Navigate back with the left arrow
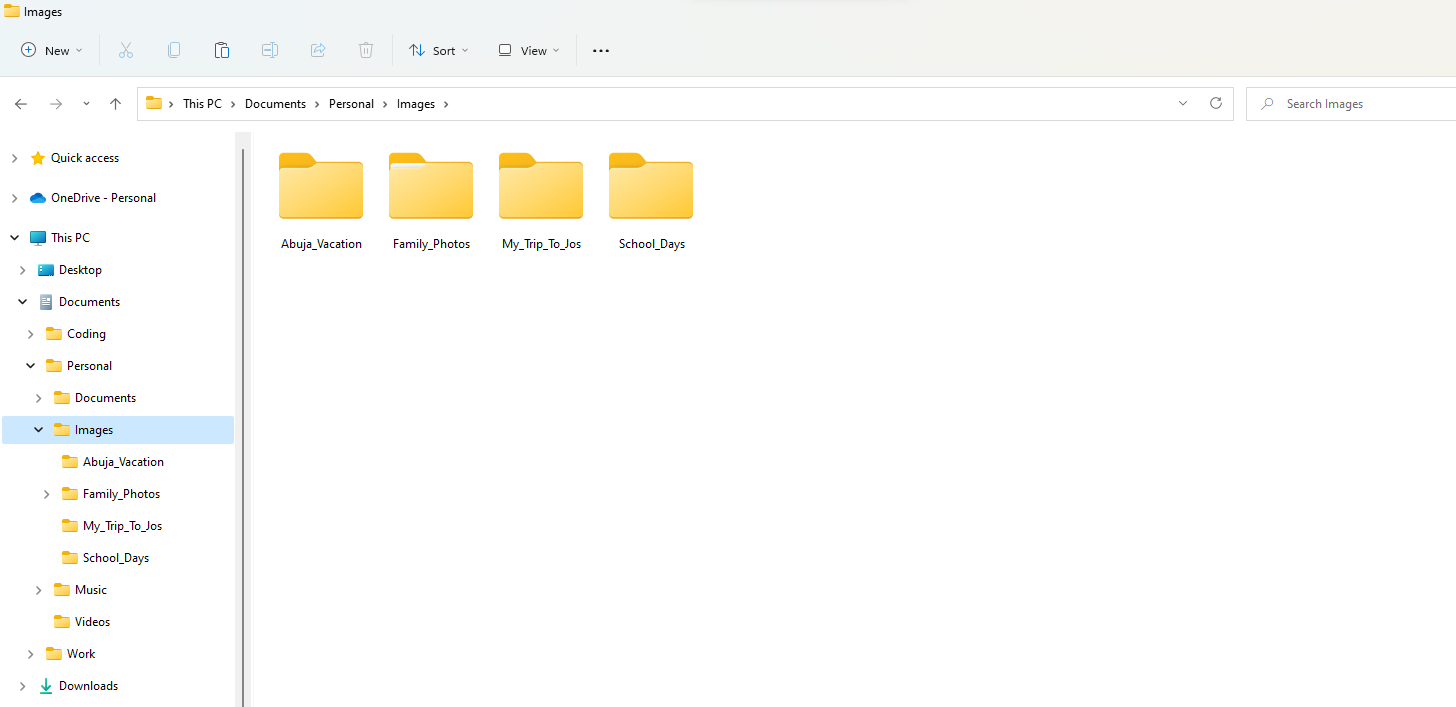 [21, 104]
